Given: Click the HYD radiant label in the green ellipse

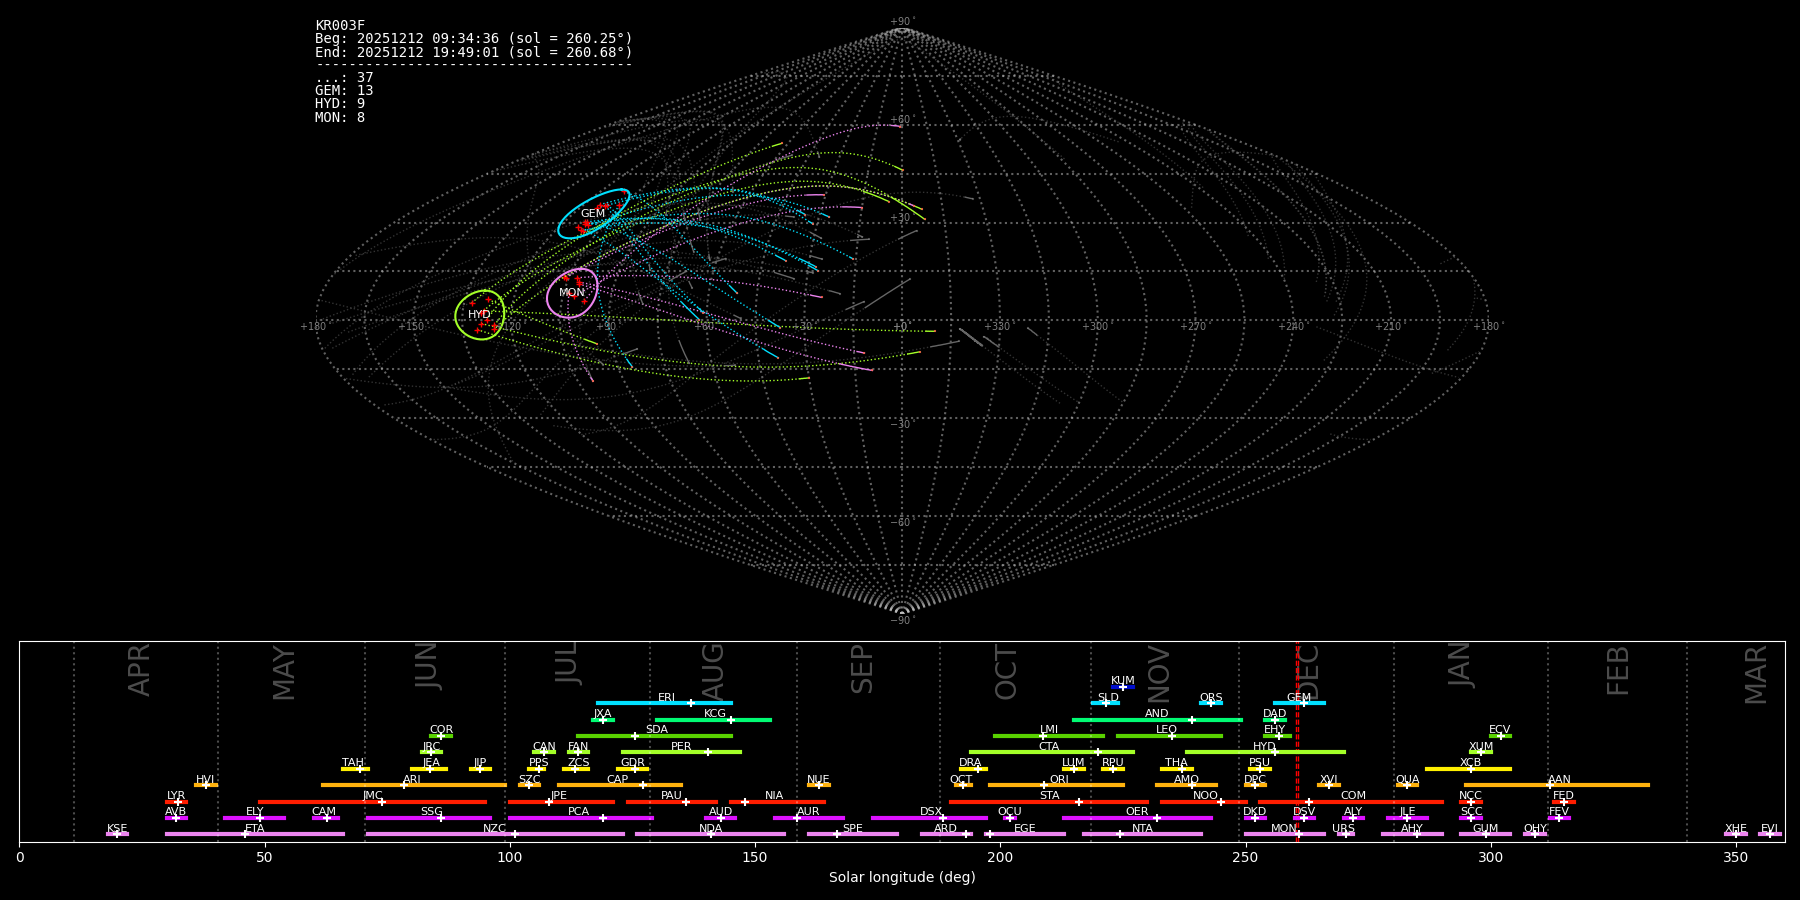Looking at the screenshot, I should pyautogui.click(x=480, y=315).
